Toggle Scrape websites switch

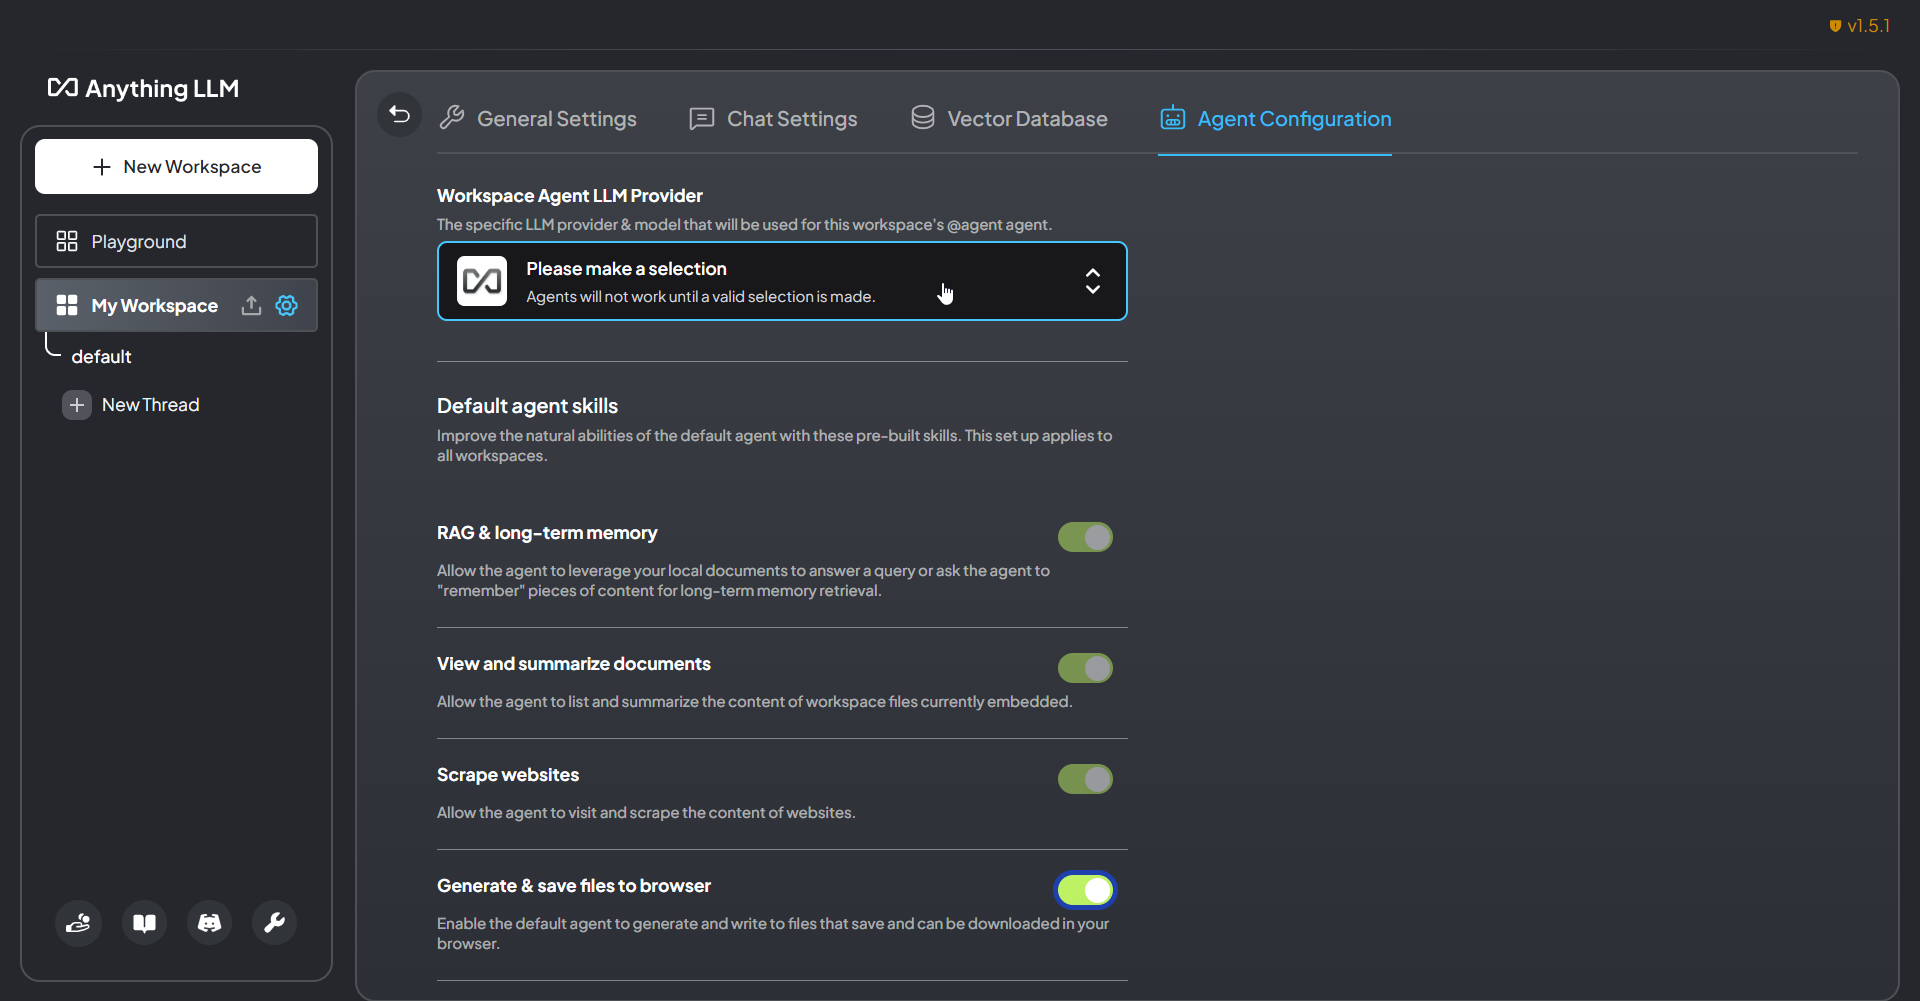coord(1085,779)
